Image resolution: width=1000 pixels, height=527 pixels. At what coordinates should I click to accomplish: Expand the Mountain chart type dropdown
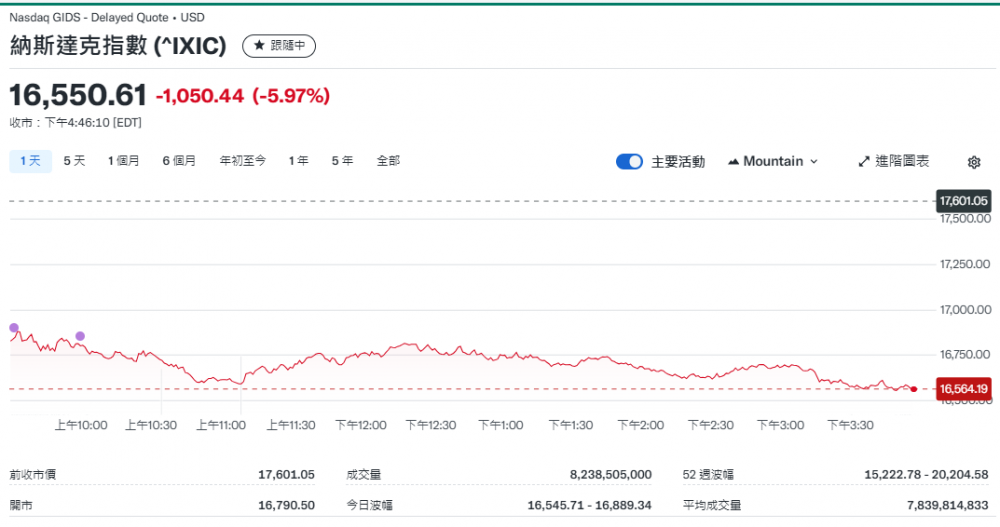(813, 162)
